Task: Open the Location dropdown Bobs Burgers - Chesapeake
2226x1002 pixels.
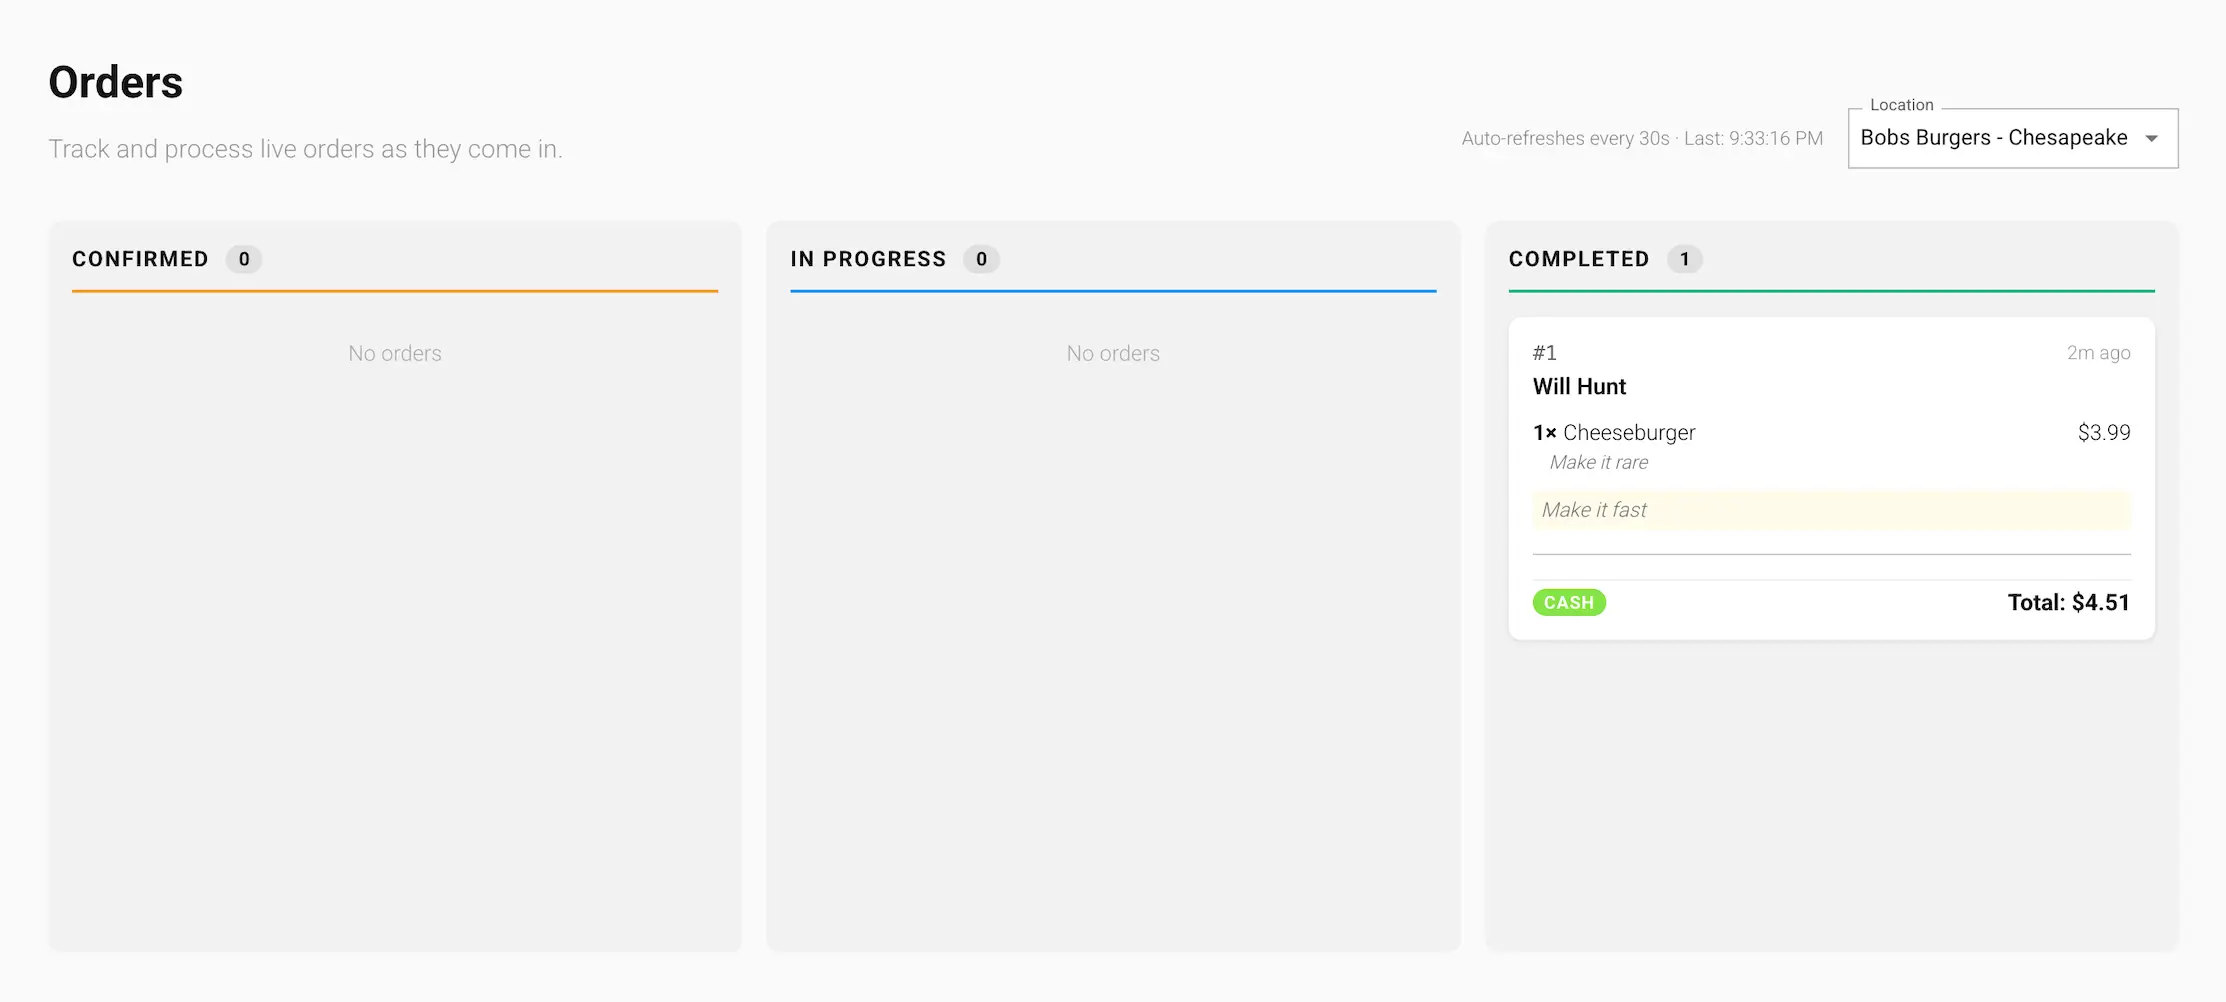Action: pos(2012,138)
